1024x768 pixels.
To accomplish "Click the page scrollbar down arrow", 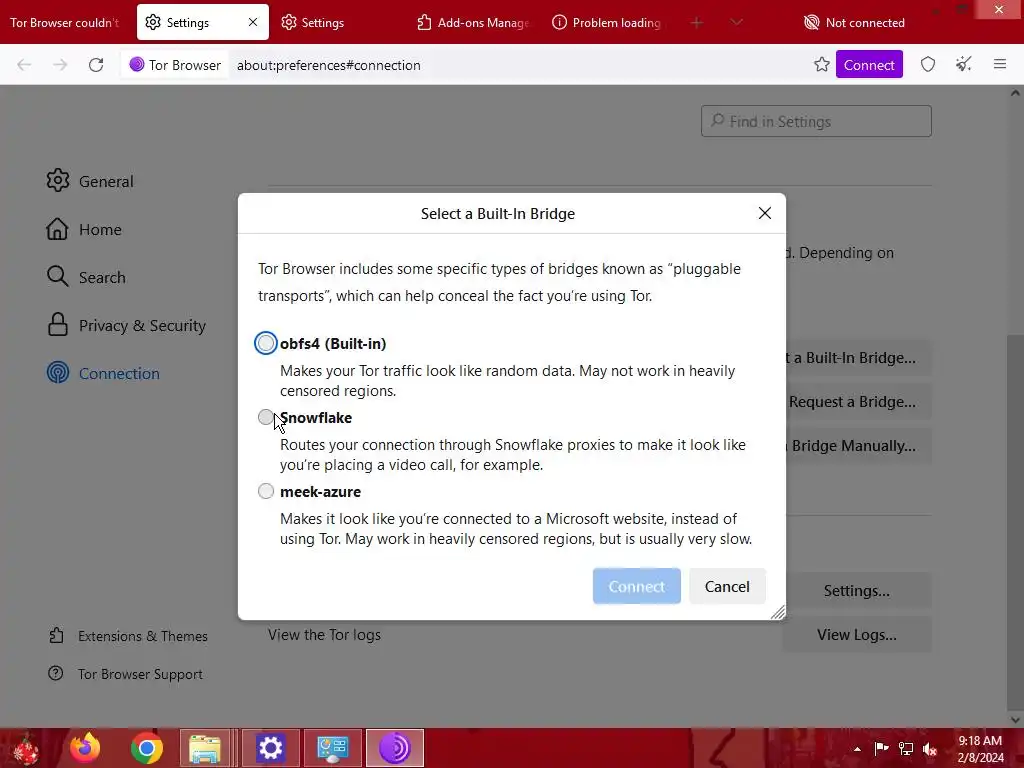I will [1016, 719].
